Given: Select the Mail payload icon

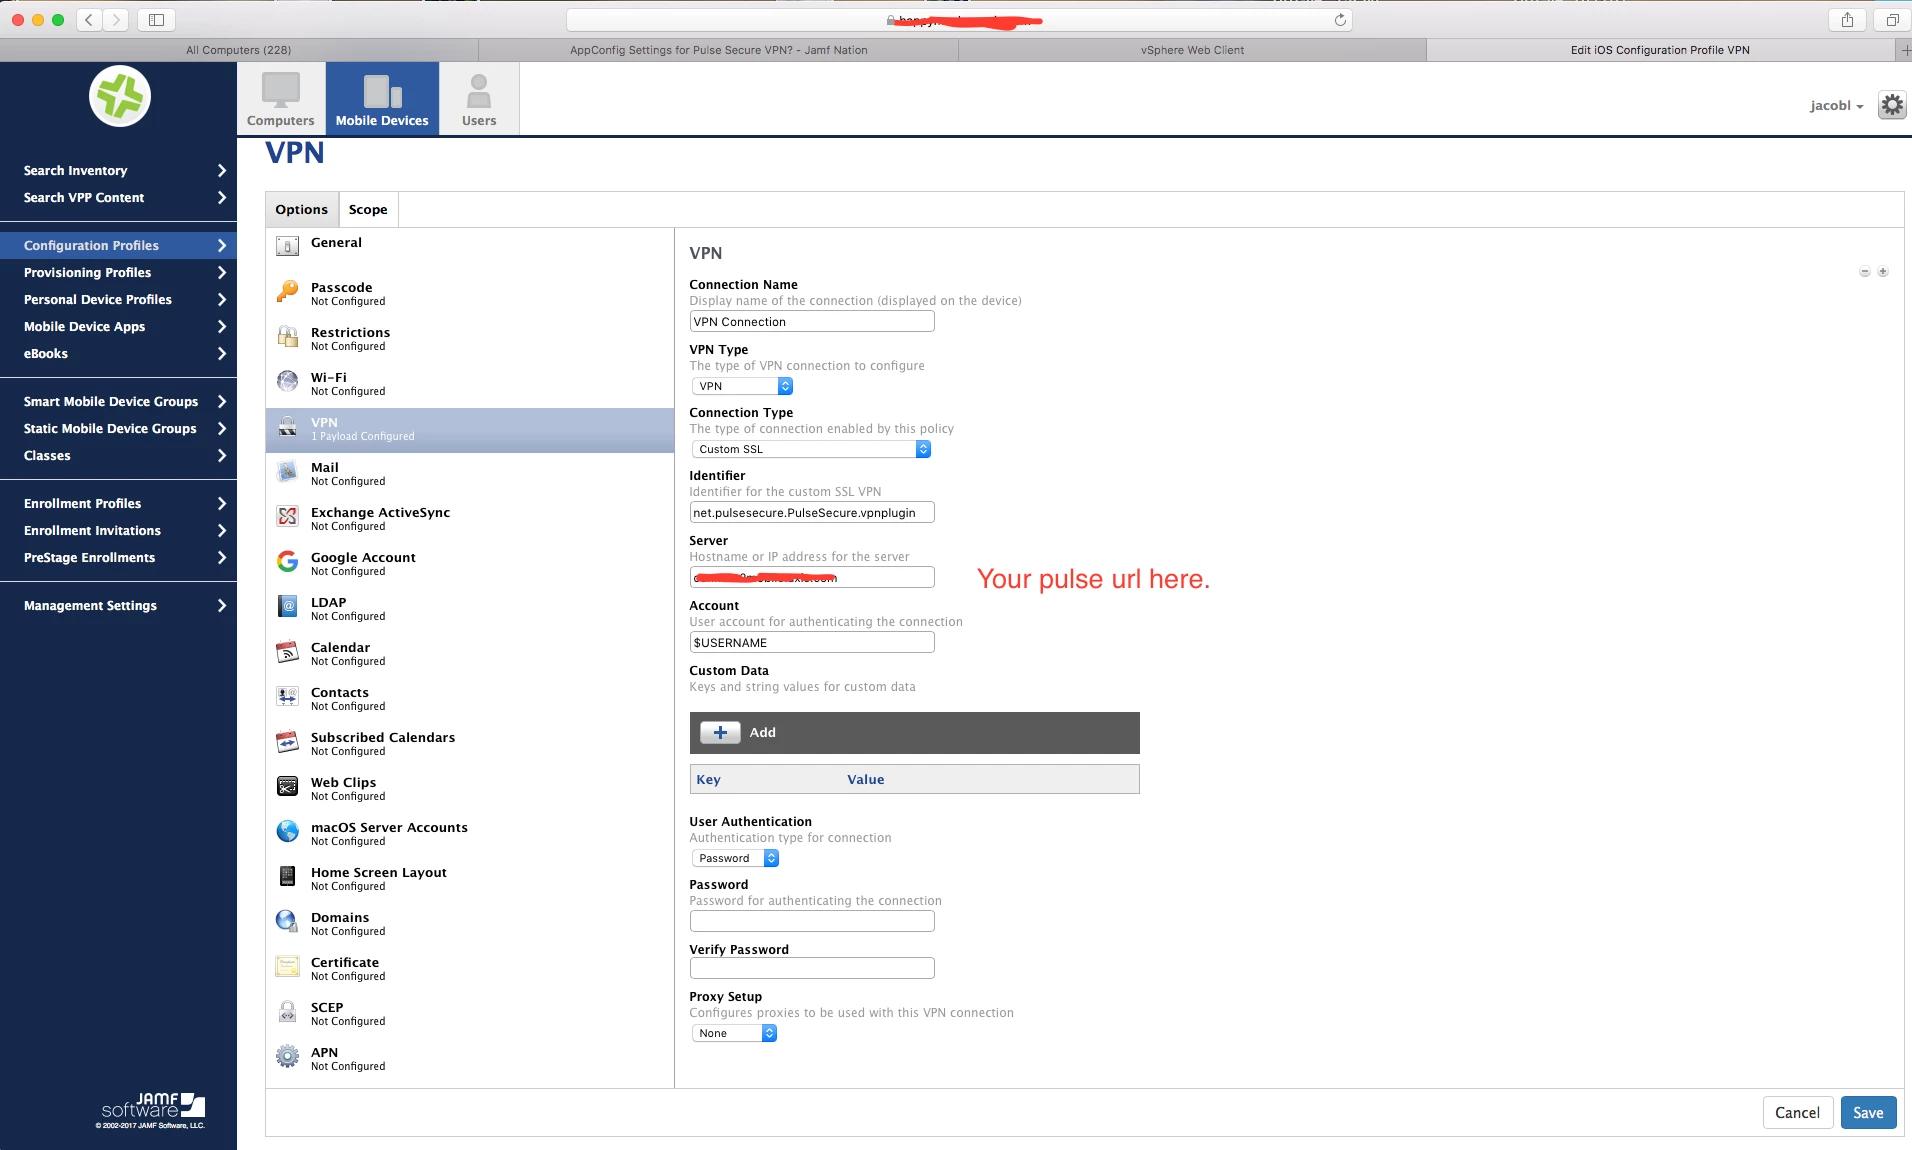Looking at the screenshot, I should pyautogui.click(x=288, y=471).
